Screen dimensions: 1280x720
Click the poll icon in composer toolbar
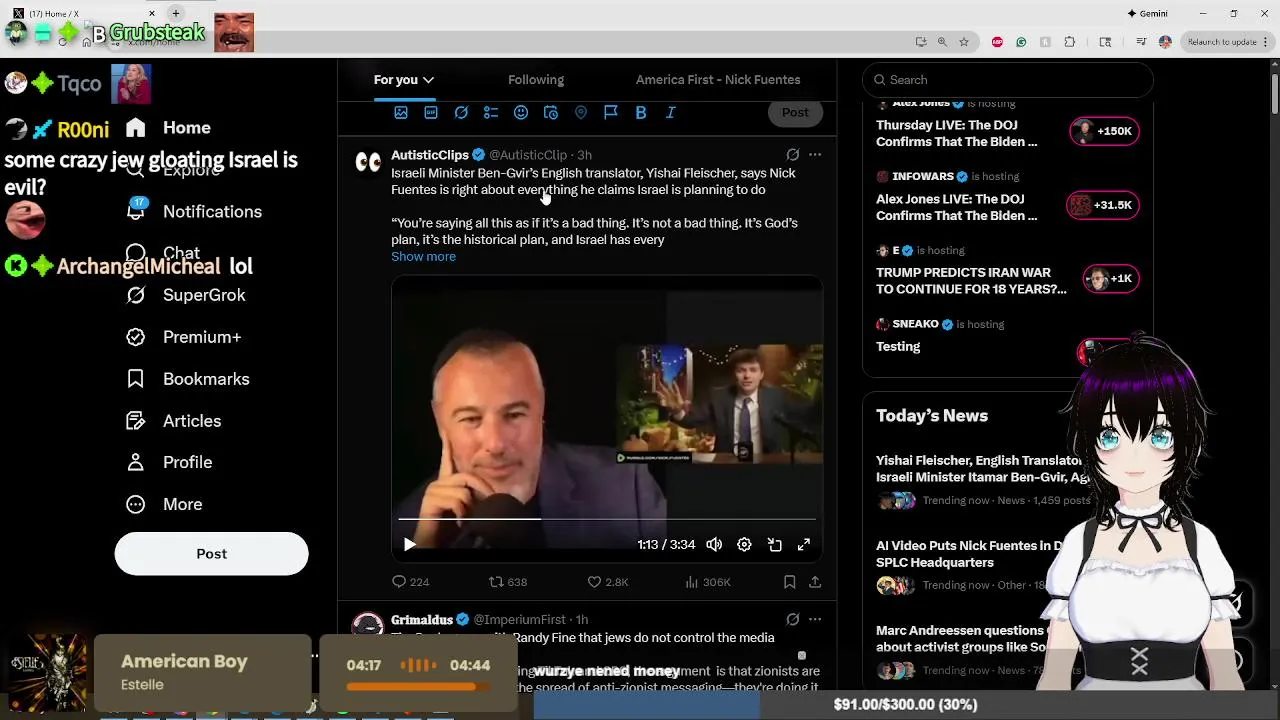491,113
